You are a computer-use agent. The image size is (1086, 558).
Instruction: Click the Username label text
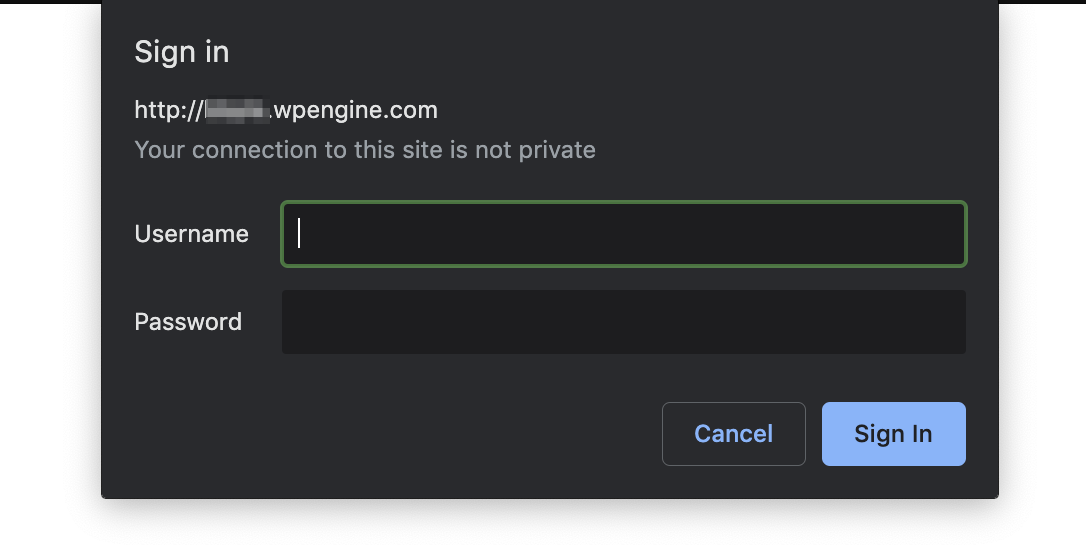(191, 234)
